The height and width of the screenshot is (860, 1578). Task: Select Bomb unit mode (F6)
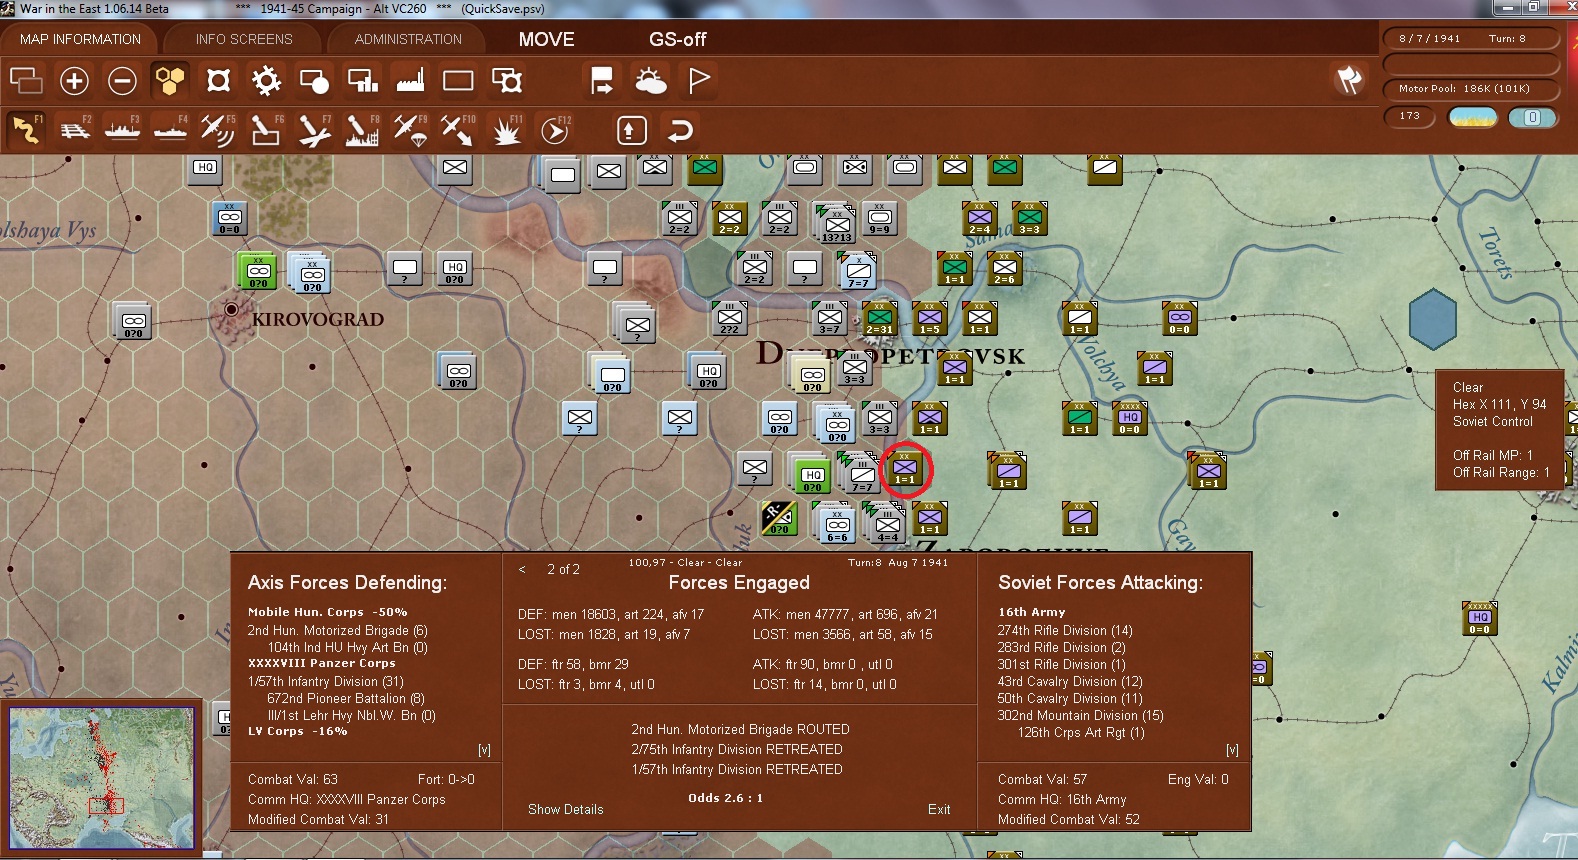click(x=266, y=130)
